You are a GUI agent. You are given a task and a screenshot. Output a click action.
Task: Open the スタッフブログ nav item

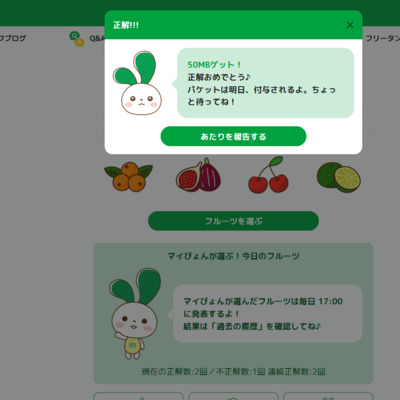[13, 38]
